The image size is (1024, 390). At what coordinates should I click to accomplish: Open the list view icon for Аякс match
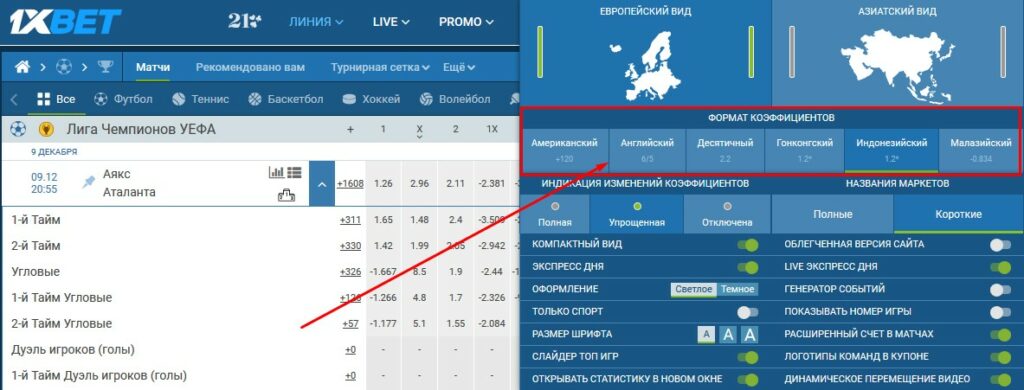294,172
